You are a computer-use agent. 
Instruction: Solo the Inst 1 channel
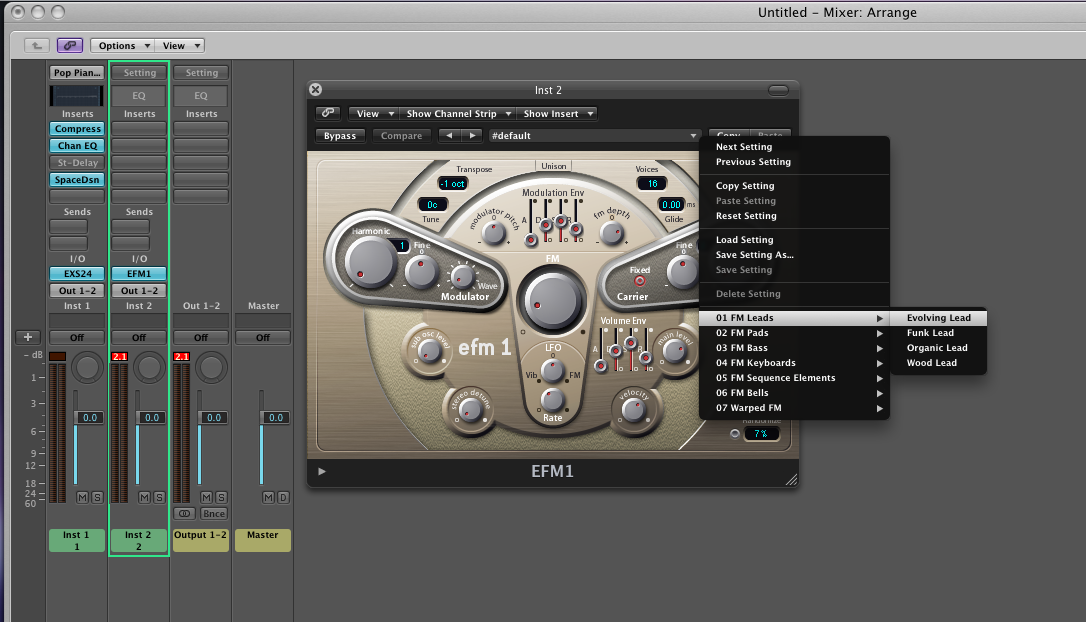[x=97, y=497]
